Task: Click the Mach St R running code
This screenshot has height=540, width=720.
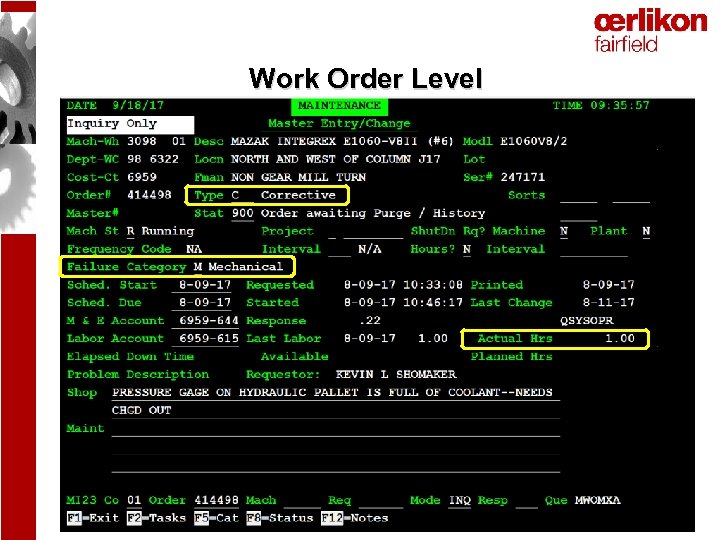Action: [131, 231]
